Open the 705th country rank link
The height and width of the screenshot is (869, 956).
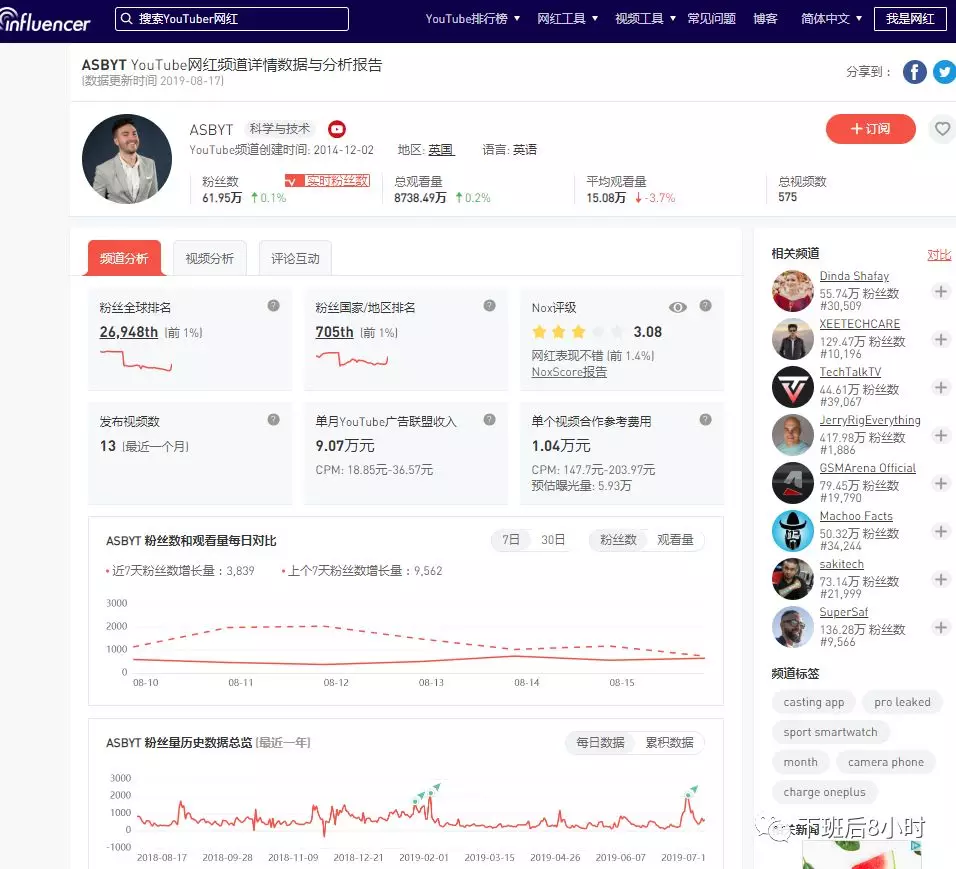(x=334, y=332)
